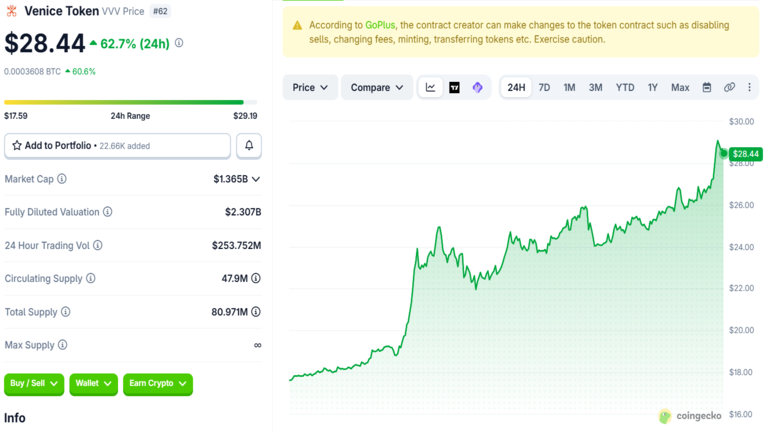Click the Info section heading
The image size is (768, 432).
coord(15,418)
